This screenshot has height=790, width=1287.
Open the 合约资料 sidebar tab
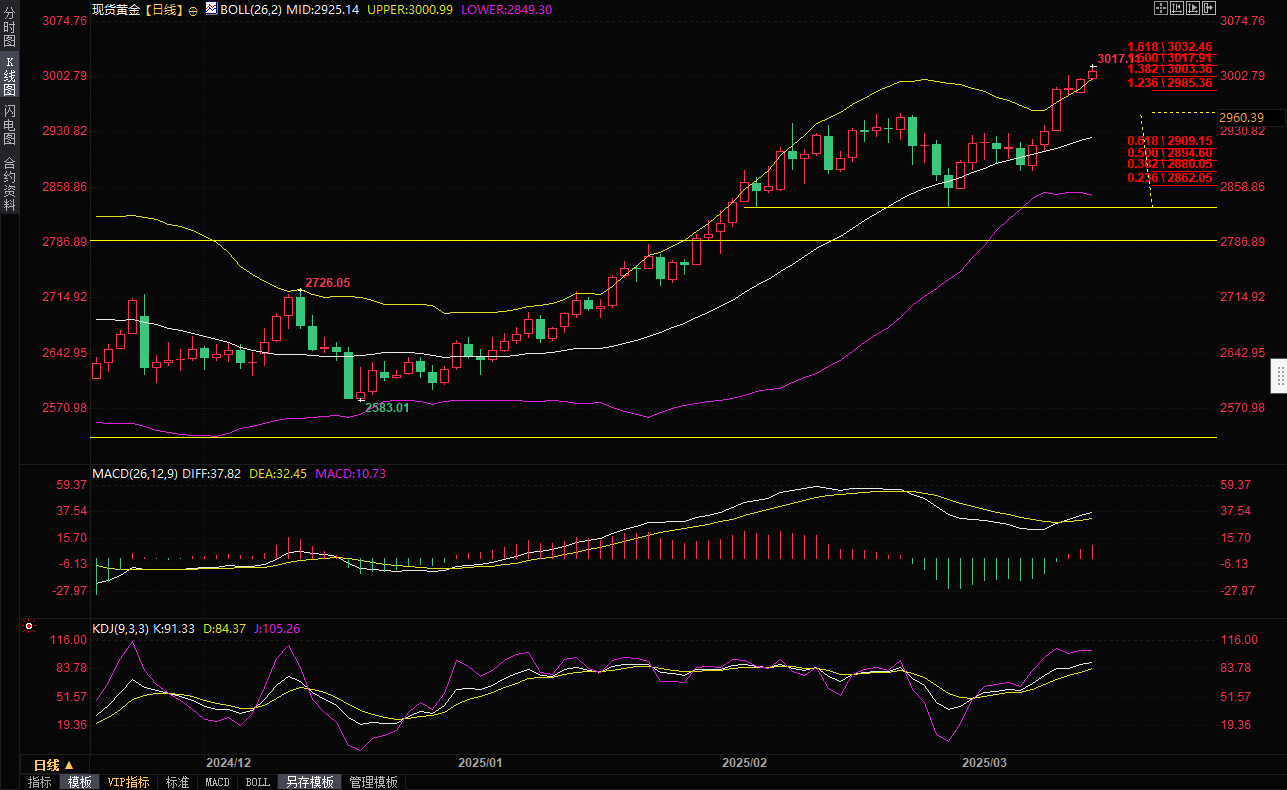10,183
